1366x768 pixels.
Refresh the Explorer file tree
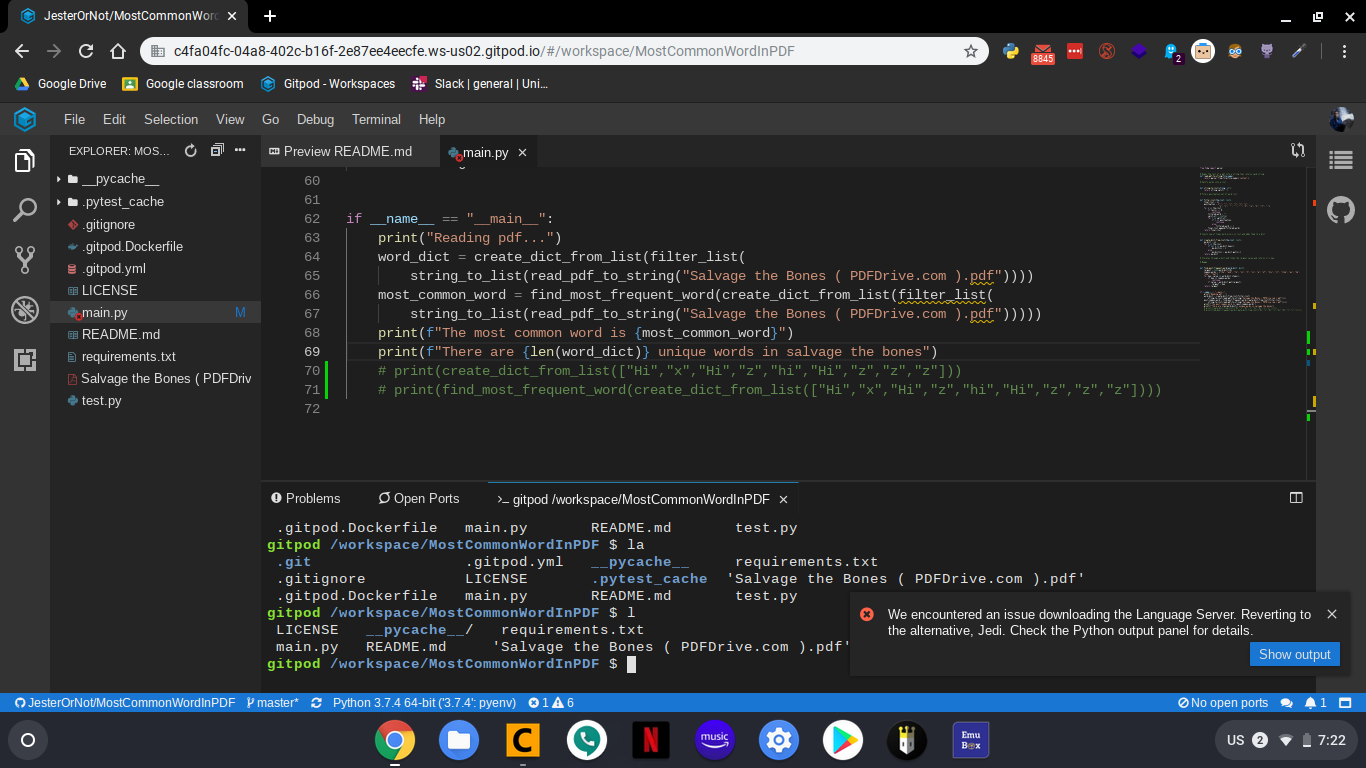pyautogui.click(x=190, y=151)
